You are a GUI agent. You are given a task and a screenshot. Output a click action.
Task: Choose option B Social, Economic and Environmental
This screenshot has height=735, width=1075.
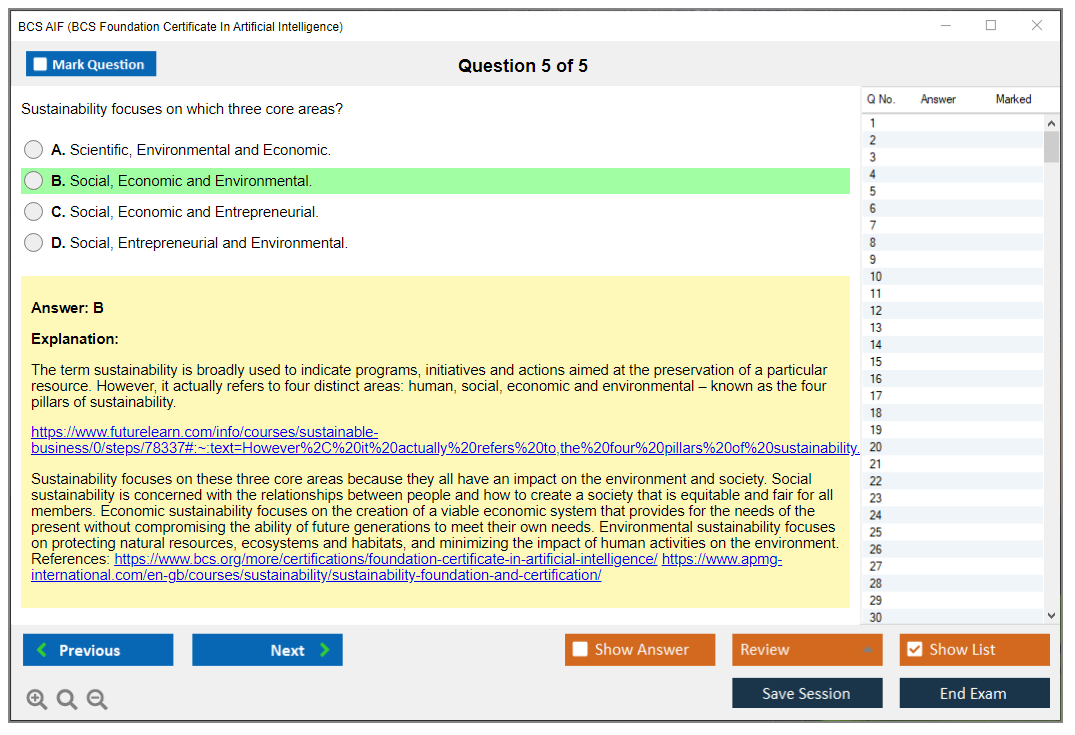(x=34, y=181)
